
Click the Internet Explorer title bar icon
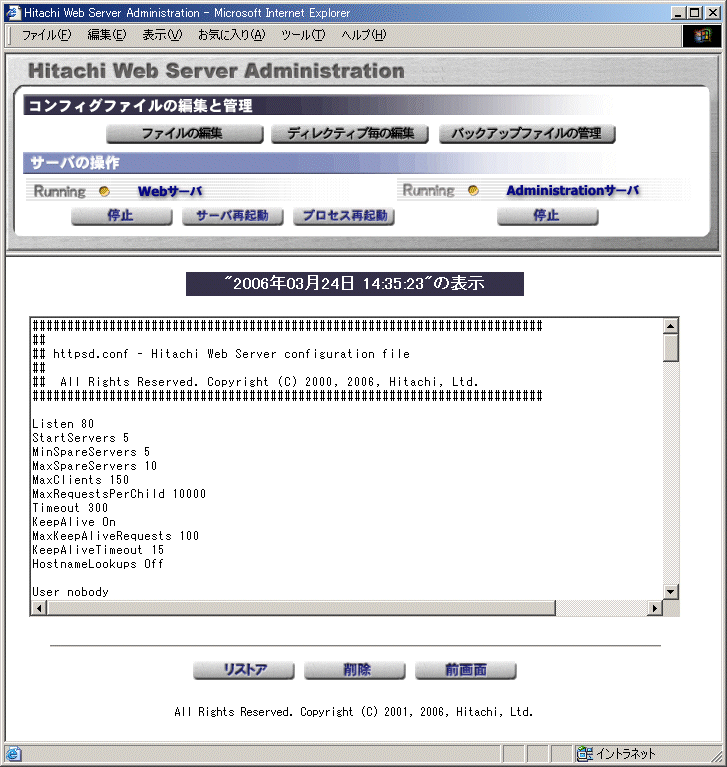(13, 13)
